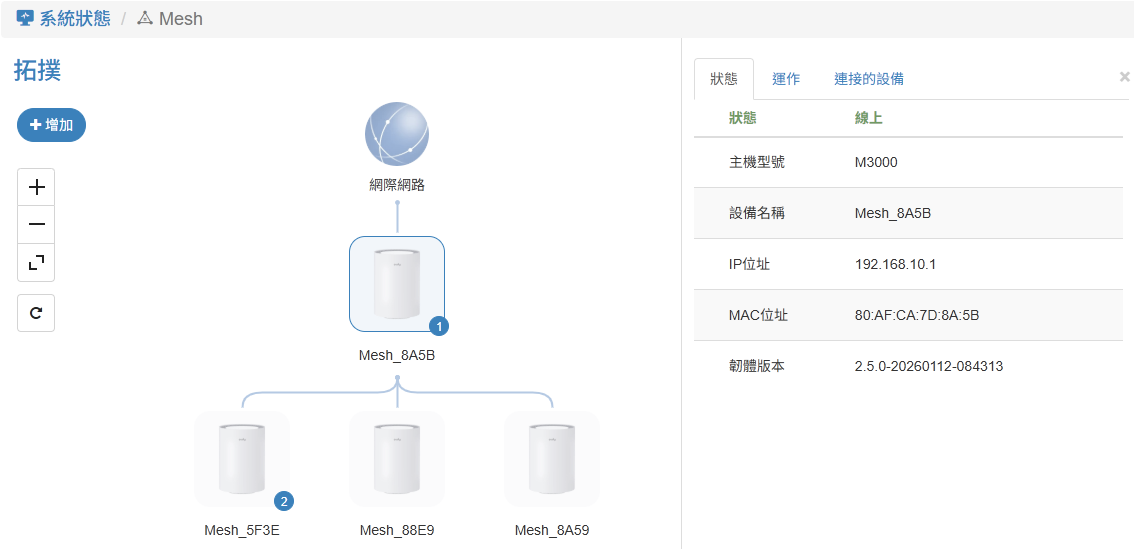
Task: Select the Mesh_8A59 mesh node
Action: click(x=552, y=458)
